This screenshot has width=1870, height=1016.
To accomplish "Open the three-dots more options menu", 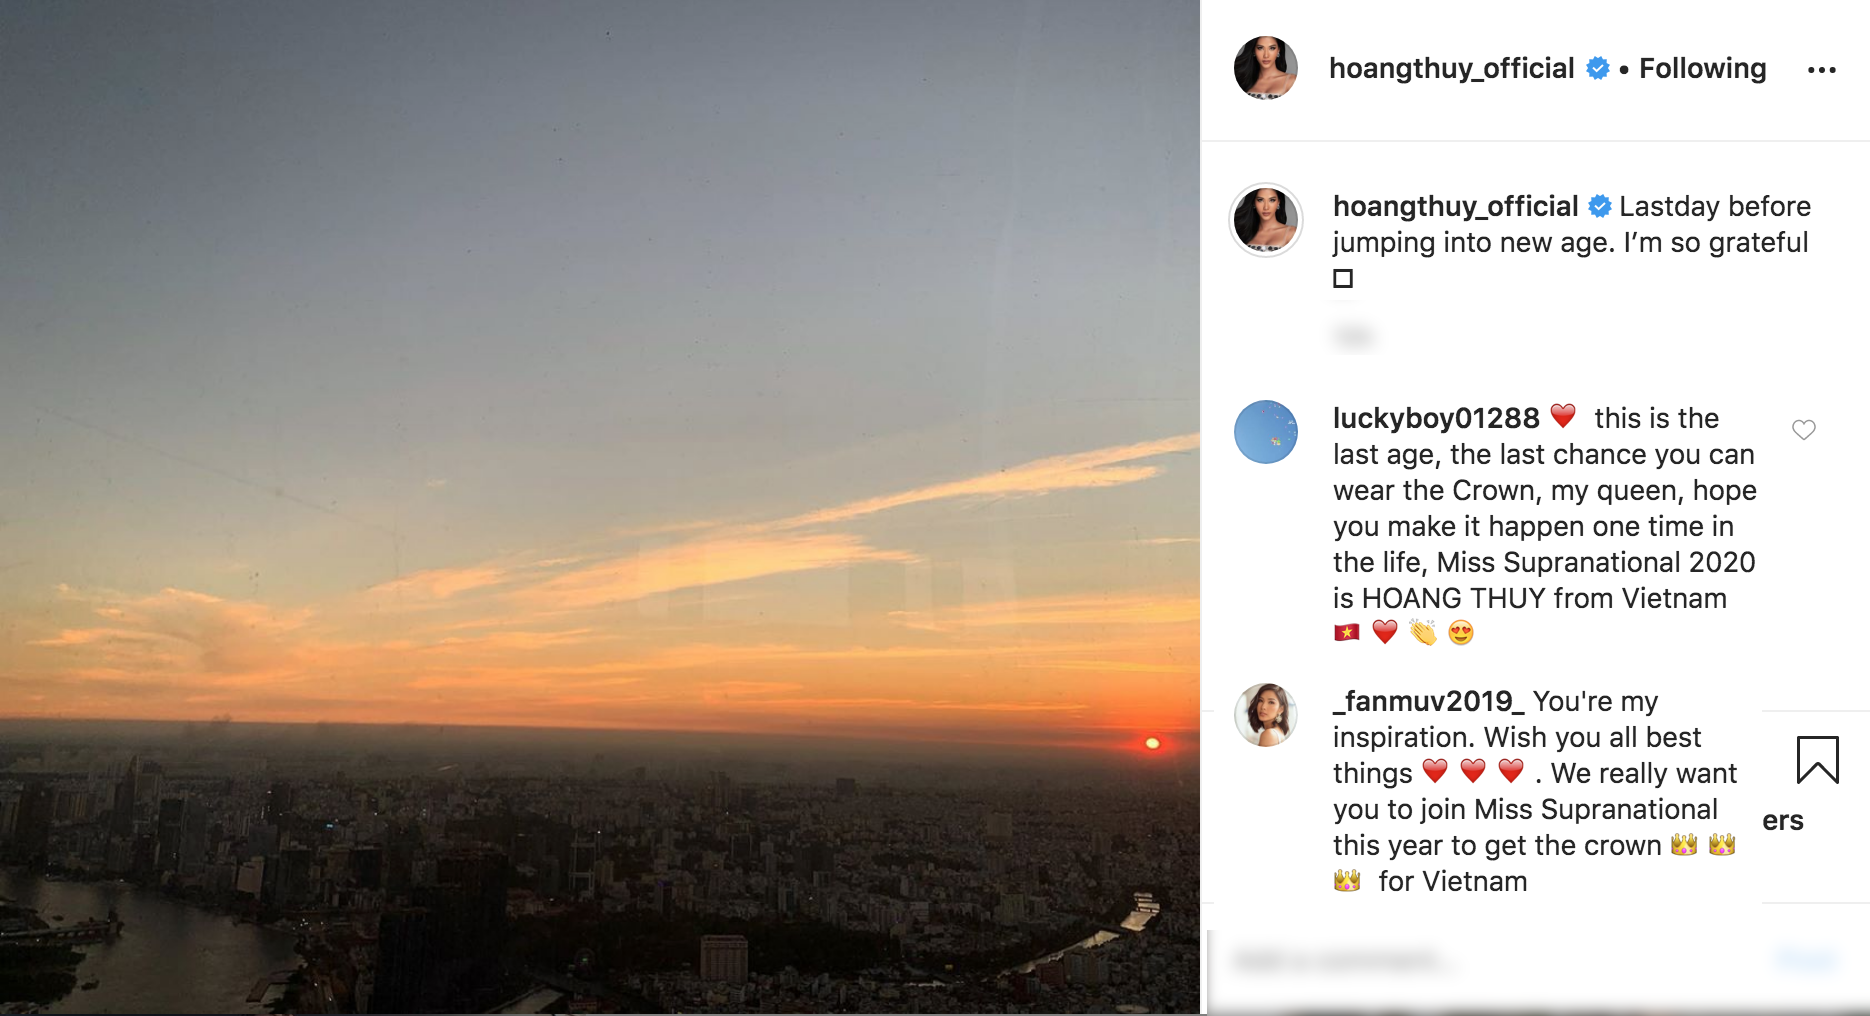I will [1821, 70].
